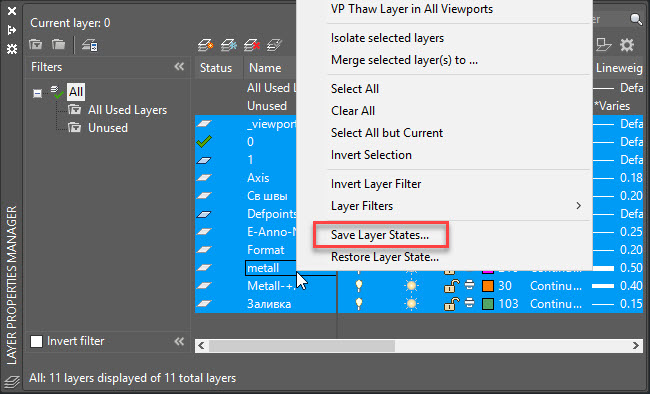Click status icon of the Axis layer
Screen dimensions: 650x394
click(204, 178)
